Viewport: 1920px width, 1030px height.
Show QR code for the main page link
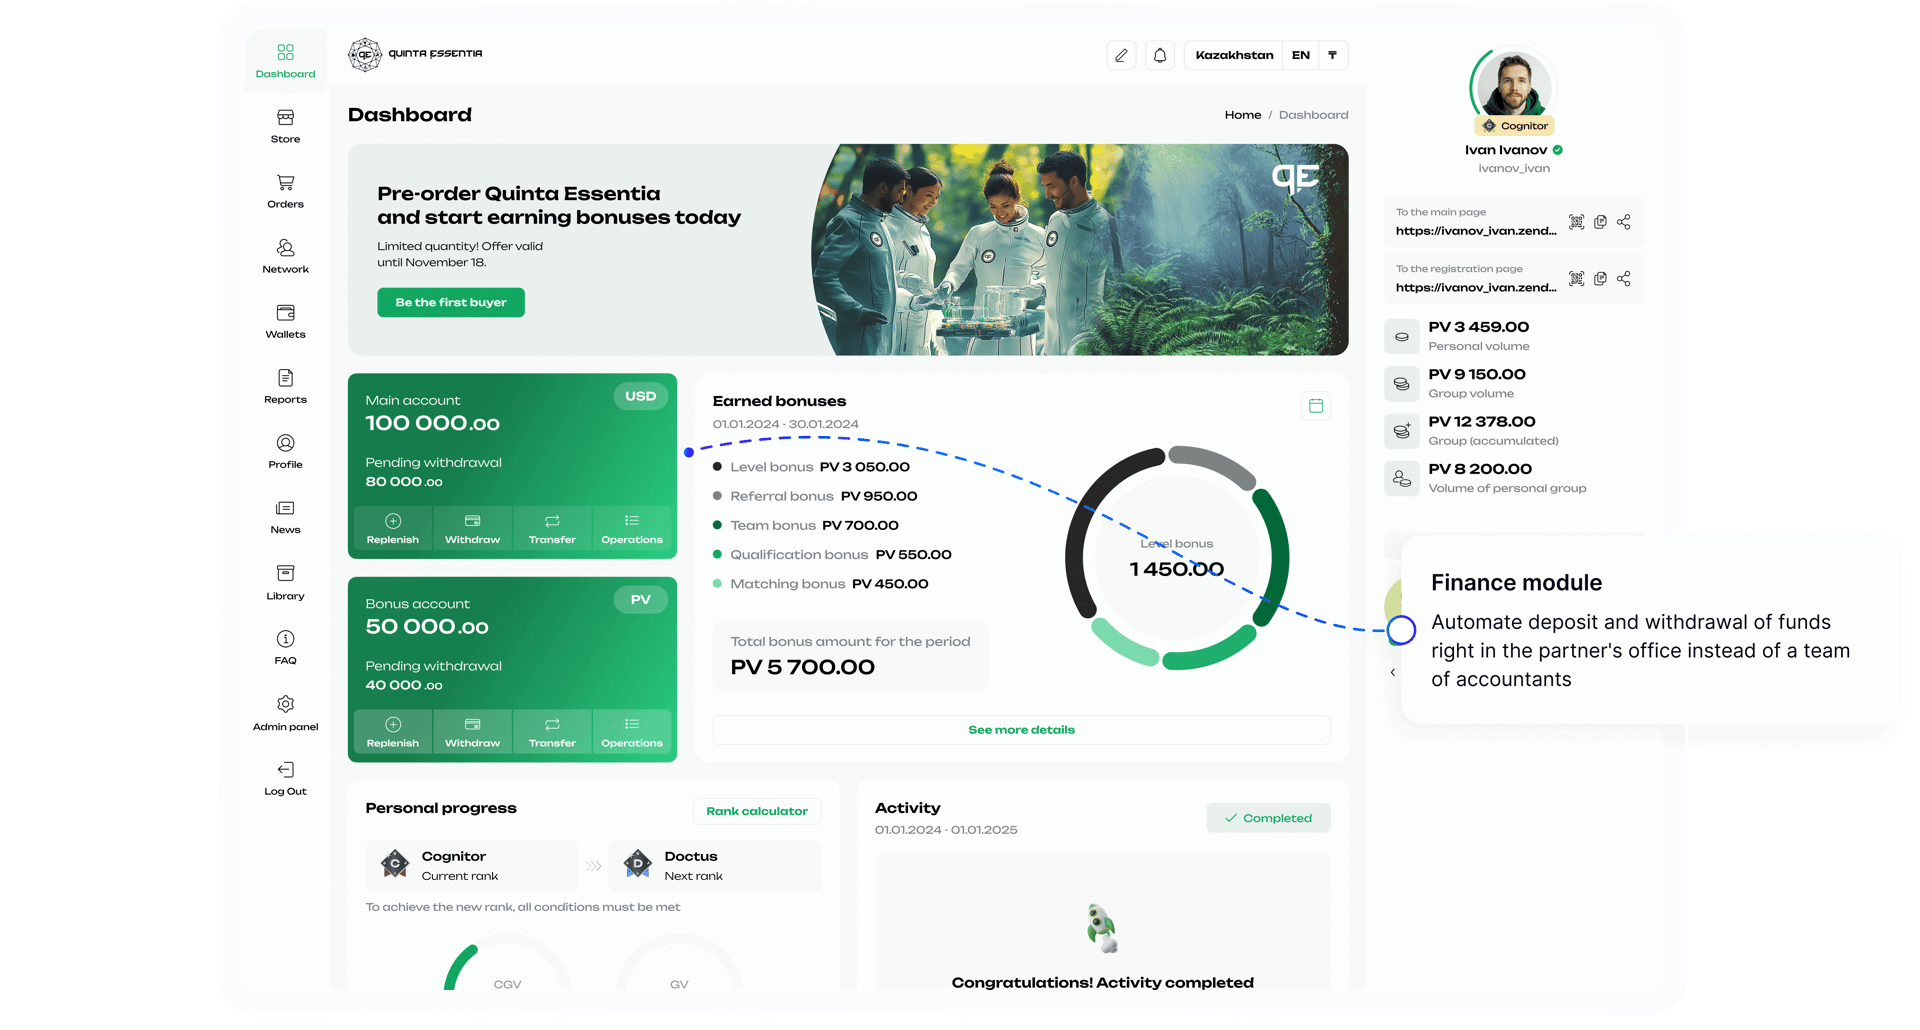tap(1577, 222)
